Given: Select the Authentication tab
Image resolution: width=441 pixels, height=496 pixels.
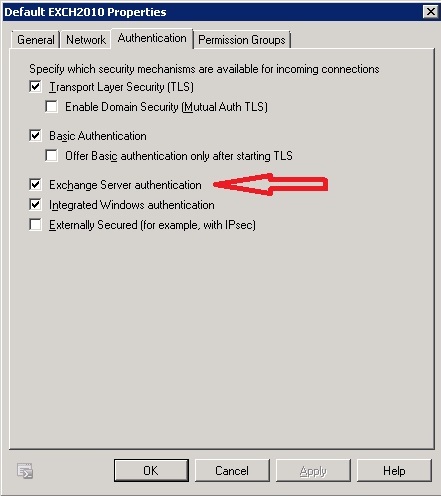Looking at the screenshot, I should click(152, 38).
